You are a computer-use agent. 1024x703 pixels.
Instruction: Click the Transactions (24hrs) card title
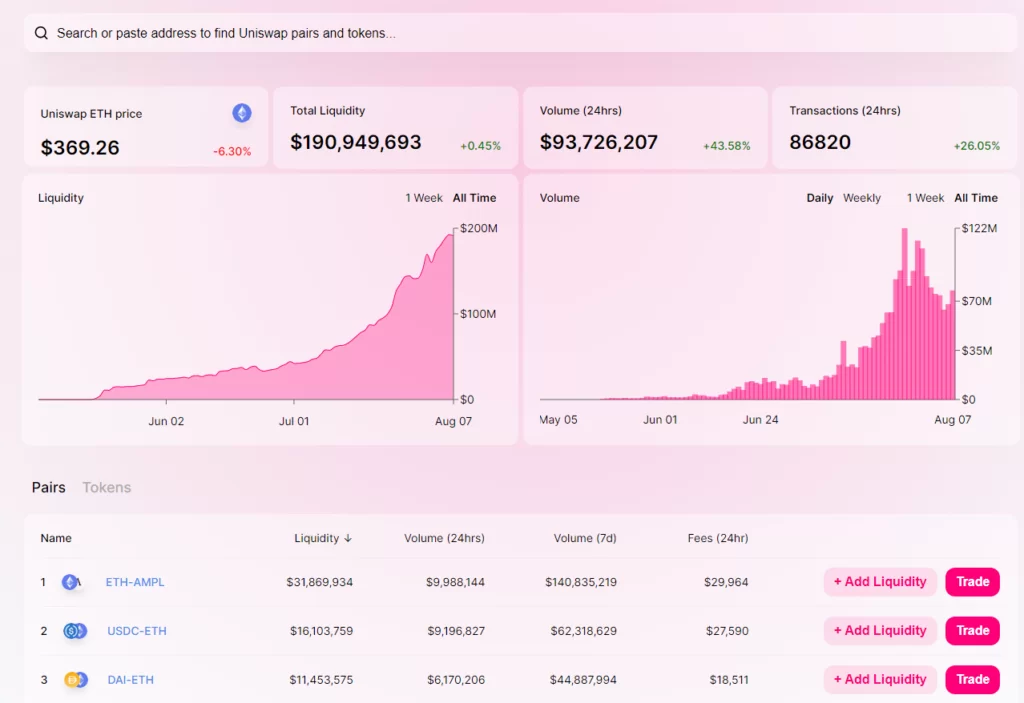pos(845,111)
